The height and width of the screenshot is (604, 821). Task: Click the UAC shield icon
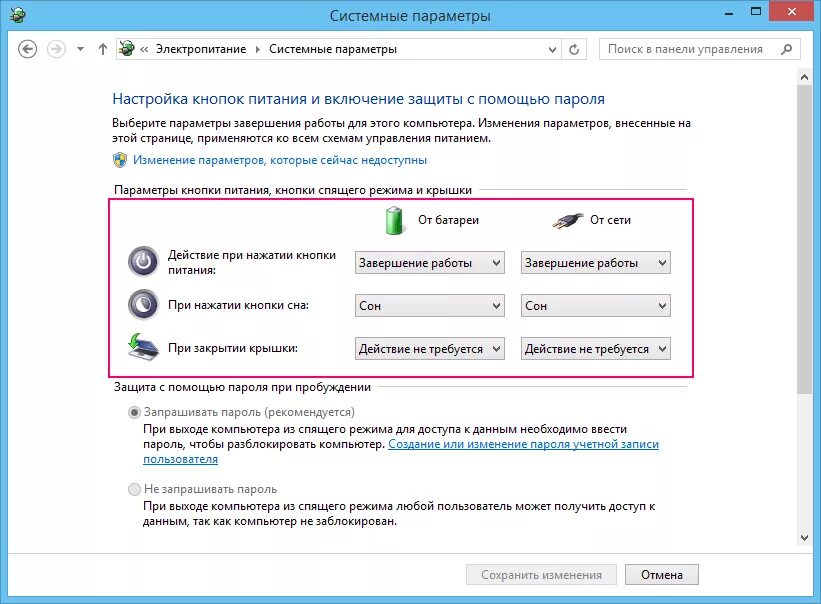[x=120, y=160]
